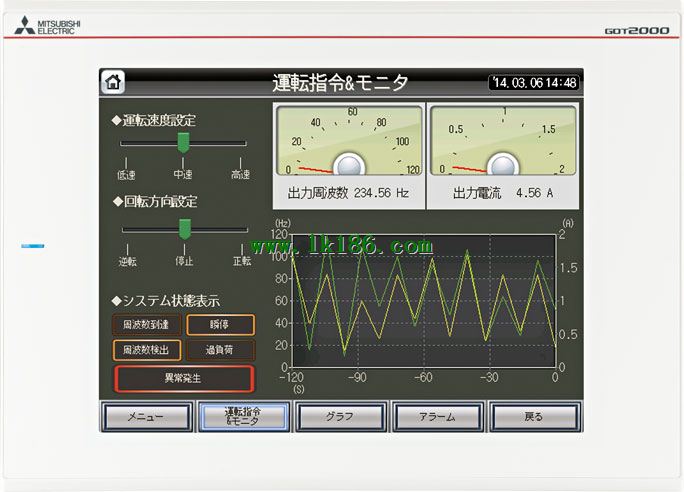Click the date and time display
Viewport: 684px width, 492px height.
pyautogui.click(x=534, y=83)
